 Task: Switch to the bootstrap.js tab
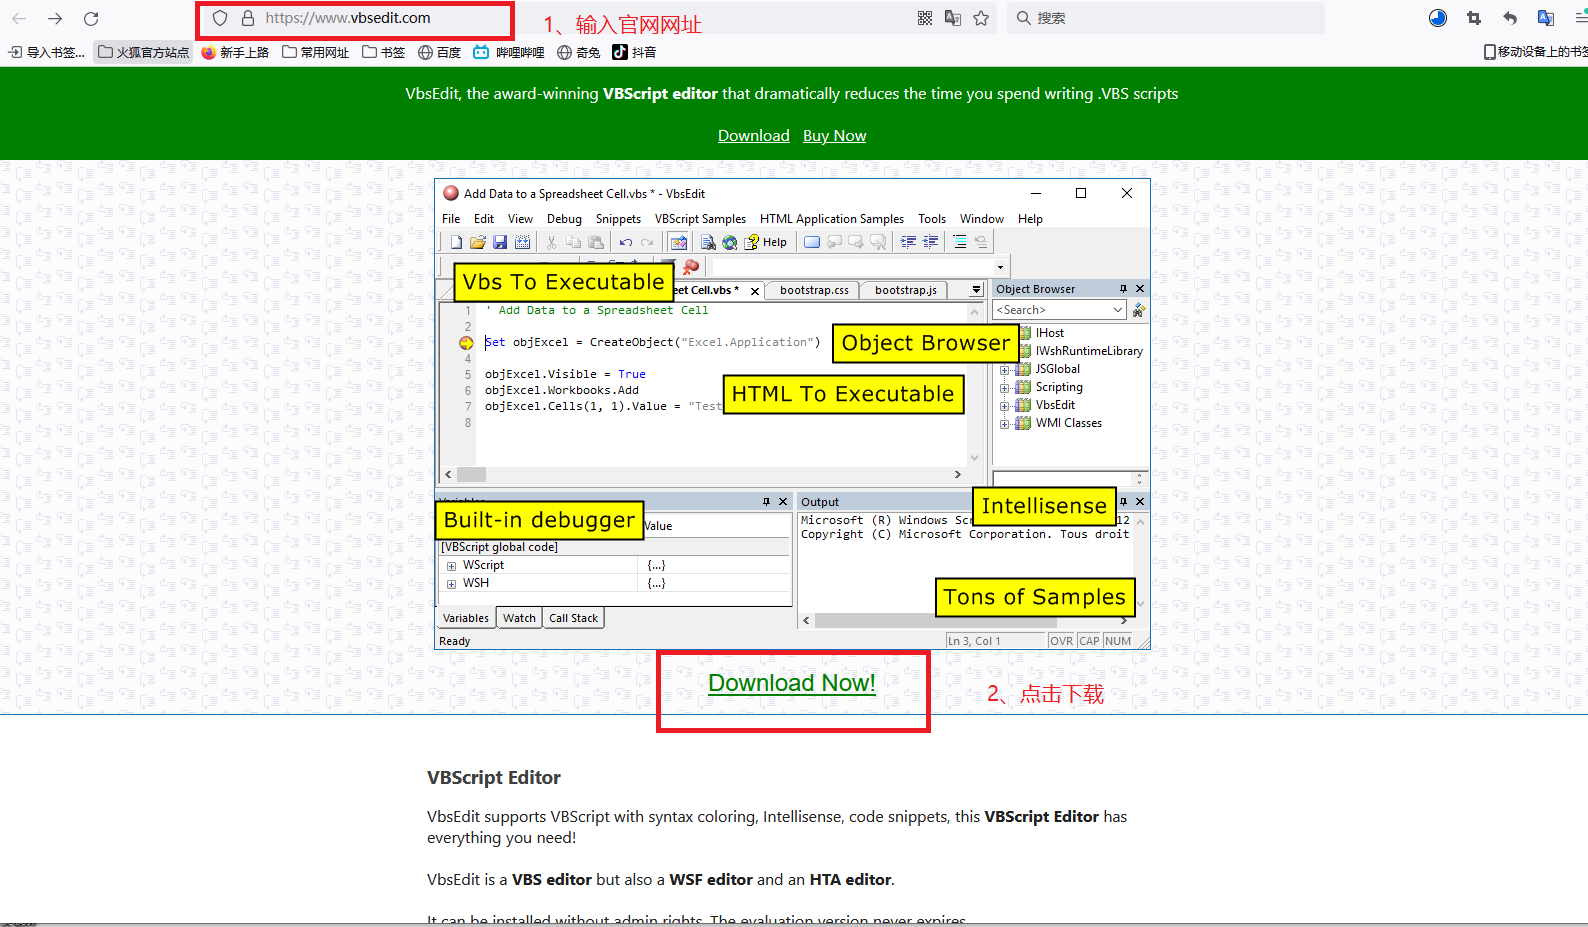pos(906,290)
